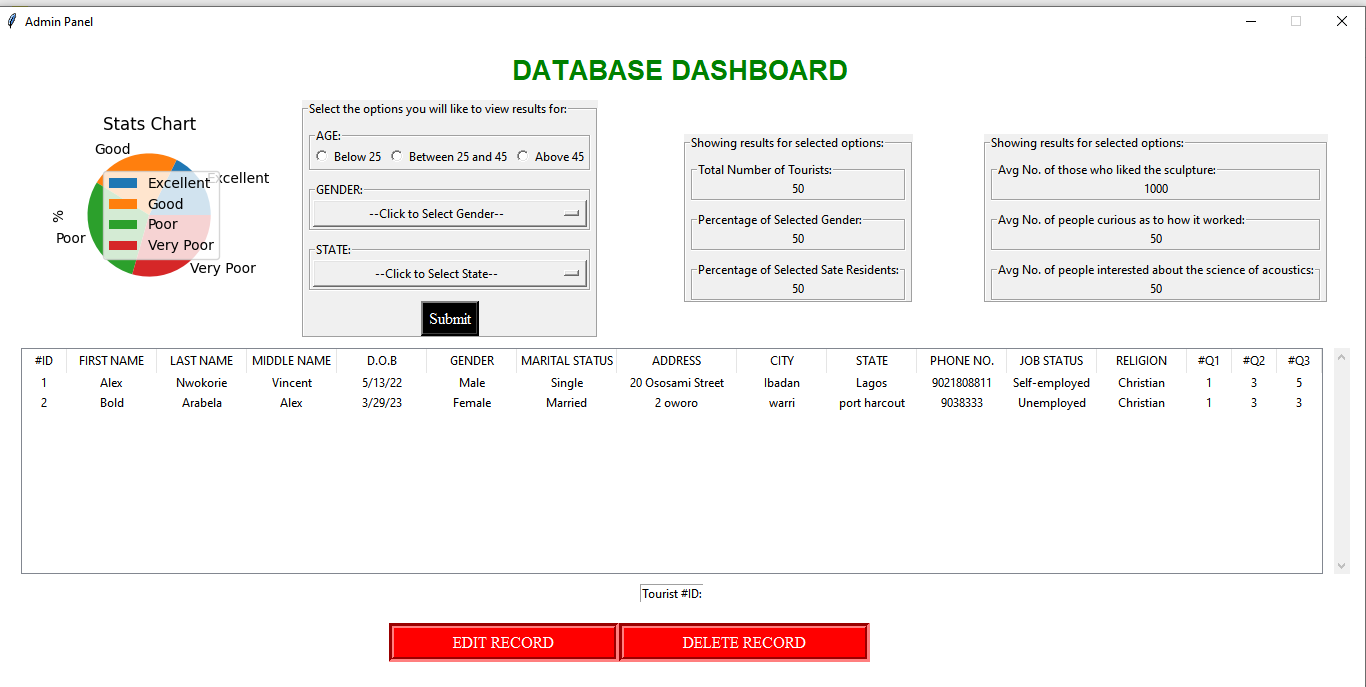Click the Single marital status cell
Viewport: 1366px width, 687px height.
point(567,383)
